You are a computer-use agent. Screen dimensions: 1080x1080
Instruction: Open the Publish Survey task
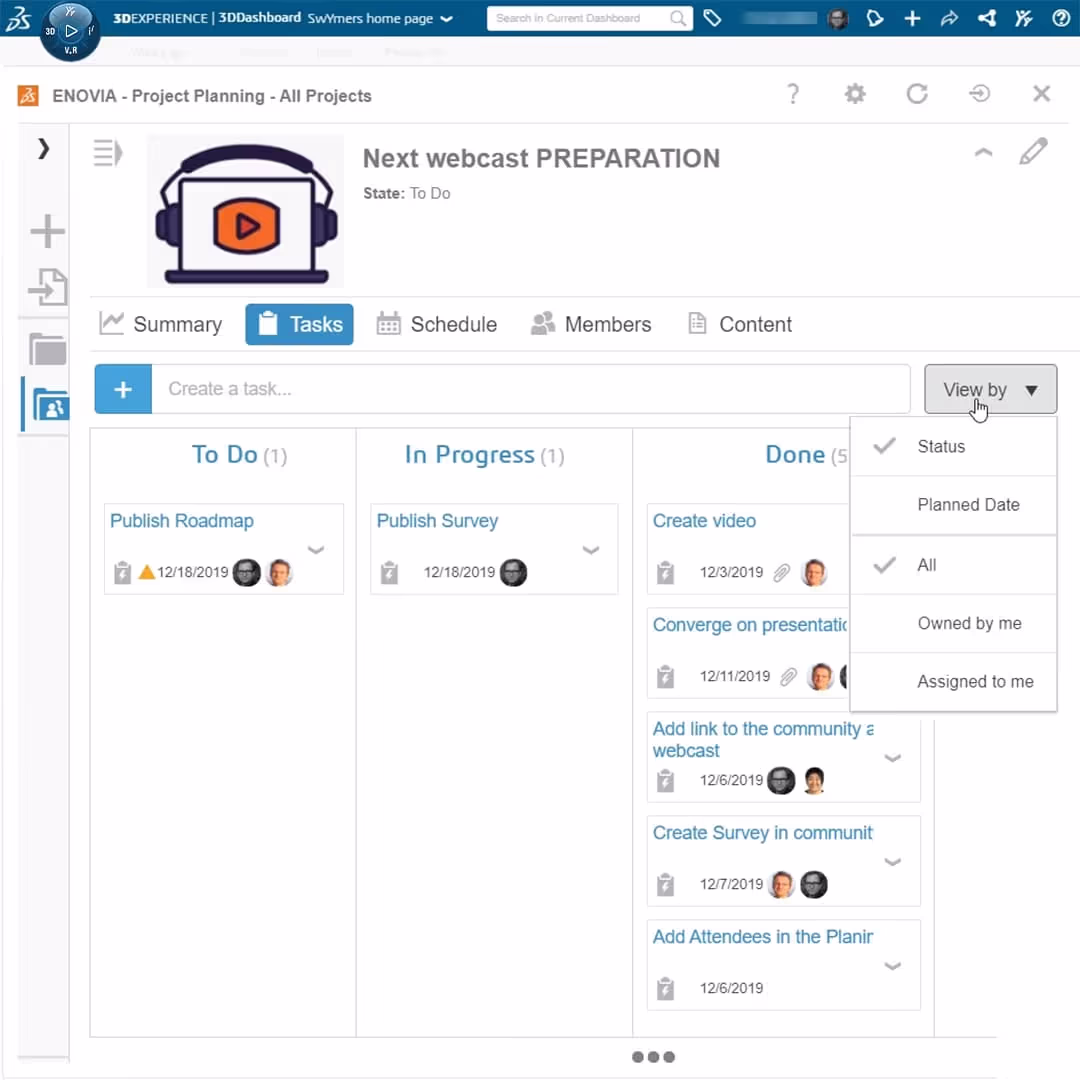437,521
